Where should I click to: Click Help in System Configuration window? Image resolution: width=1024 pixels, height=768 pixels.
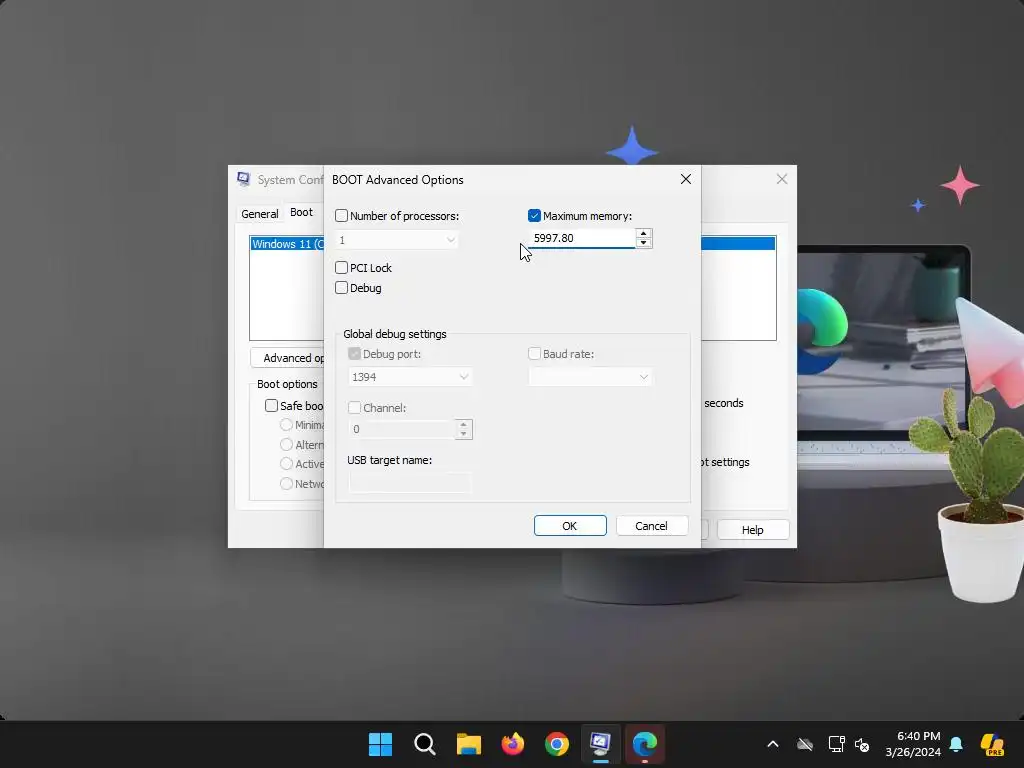752,530
